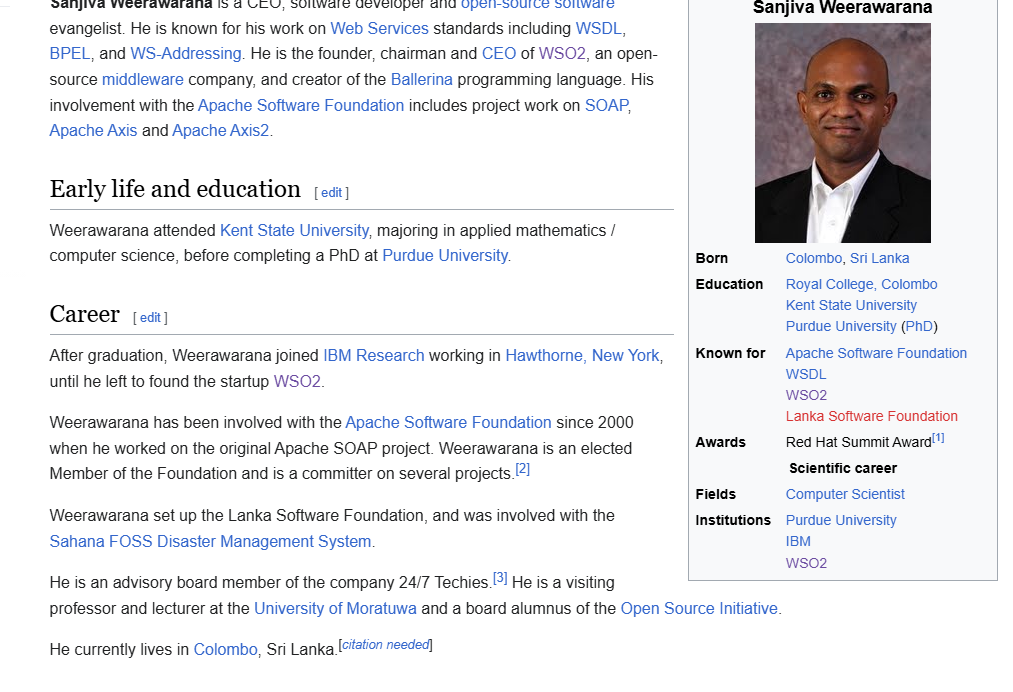Open WSO2 link in Institutions row
This screenshot has width=1013, height=692.
[806, 563]
